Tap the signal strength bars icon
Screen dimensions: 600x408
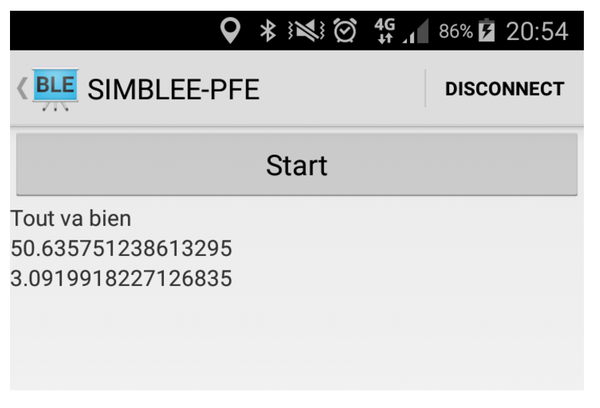(x=413, y=33)
